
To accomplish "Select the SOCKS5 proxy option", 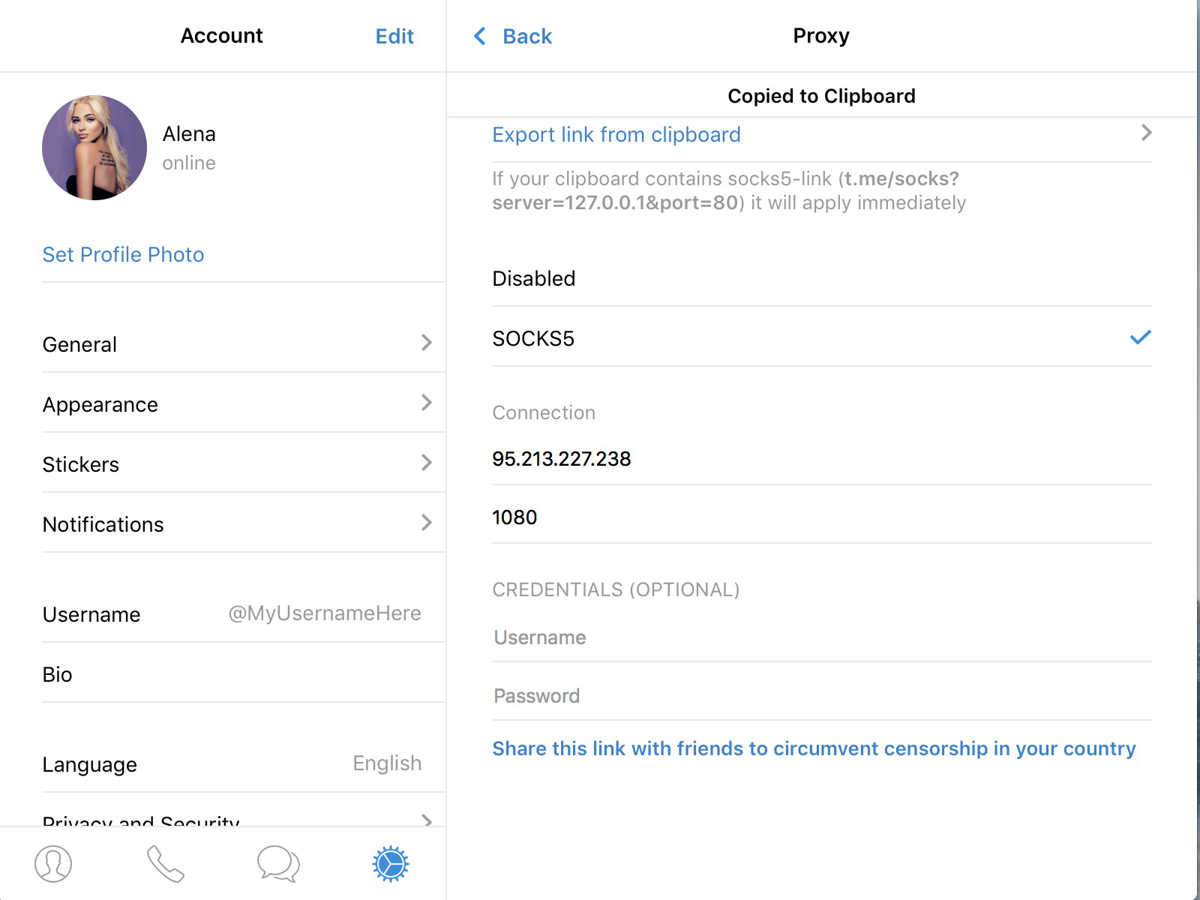I will (x=534, y=339).
